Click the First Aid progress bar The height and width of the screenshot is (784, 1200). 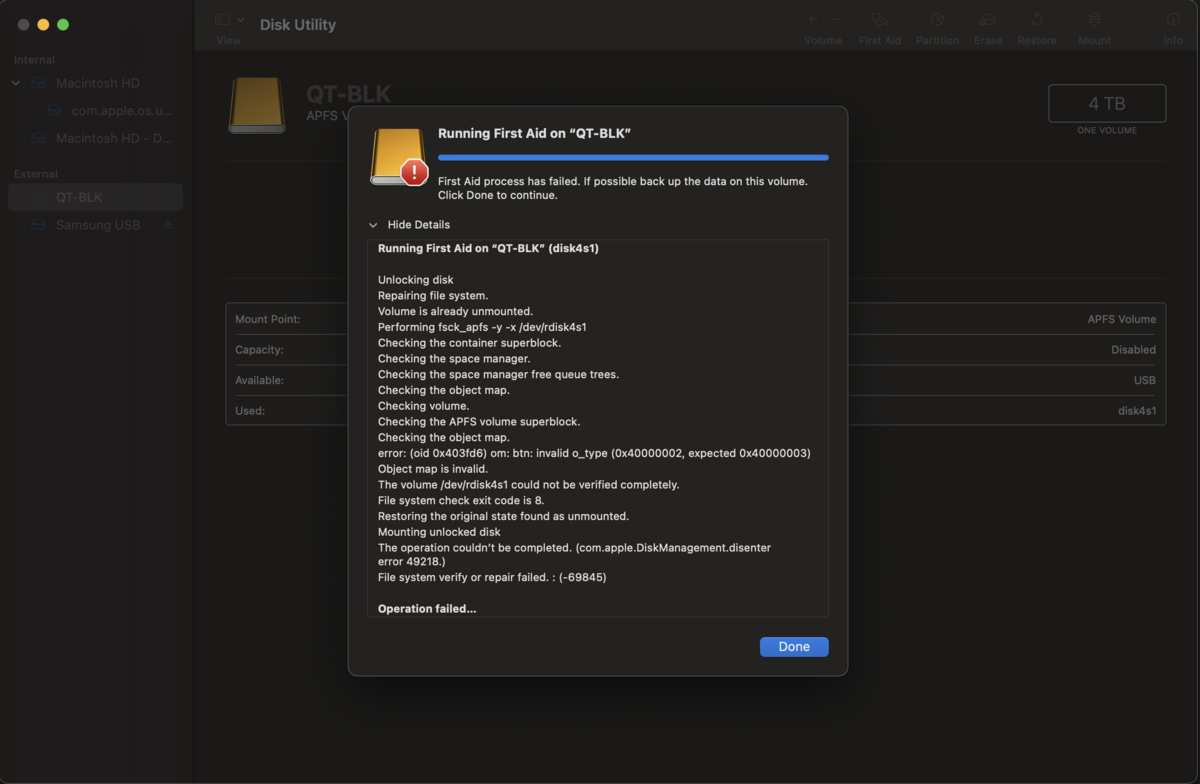coord(633,157)
